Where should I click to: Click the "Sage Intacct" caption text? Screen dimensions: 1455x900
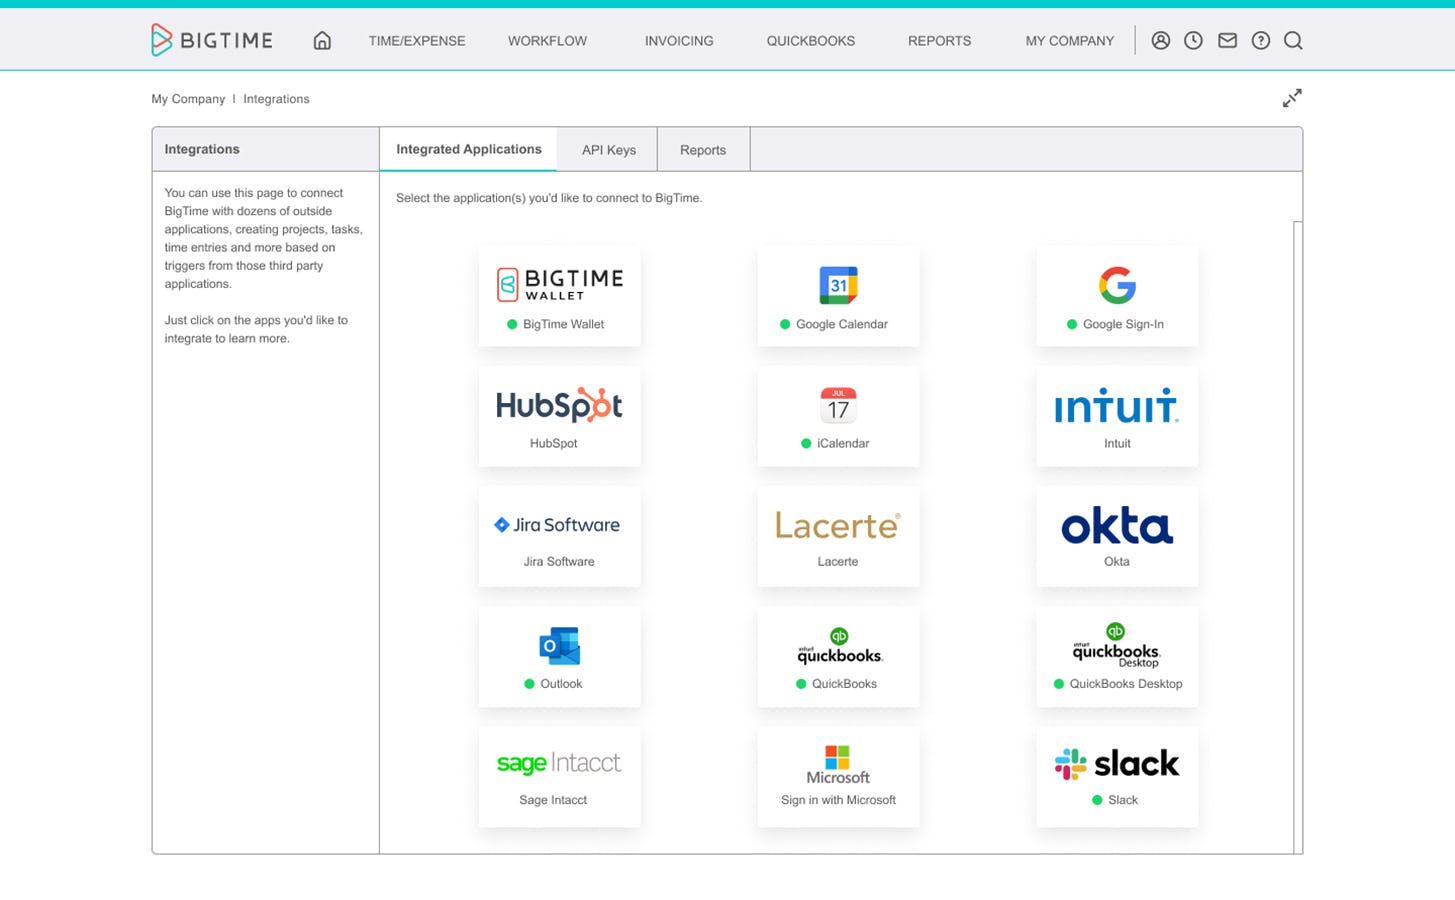point(553,800)
